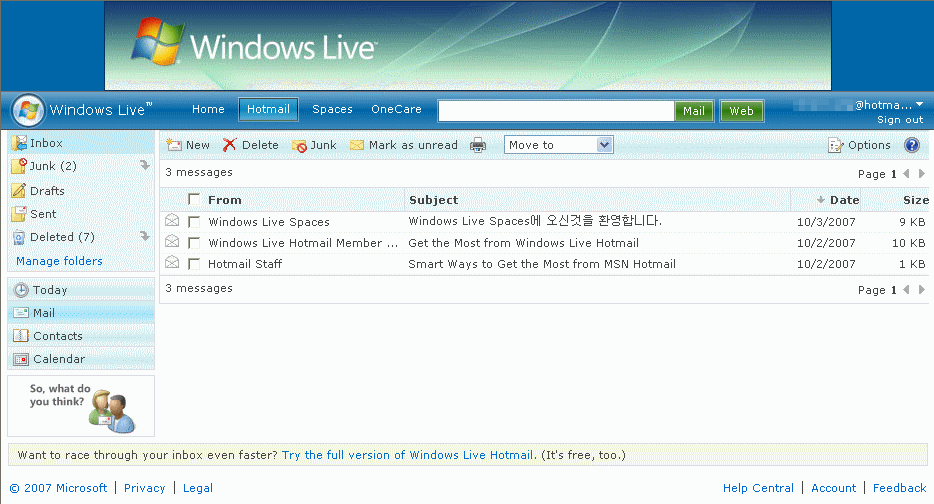Open the blue Help question icon
The width and height of the screenshot is (934, 504).
911,145
